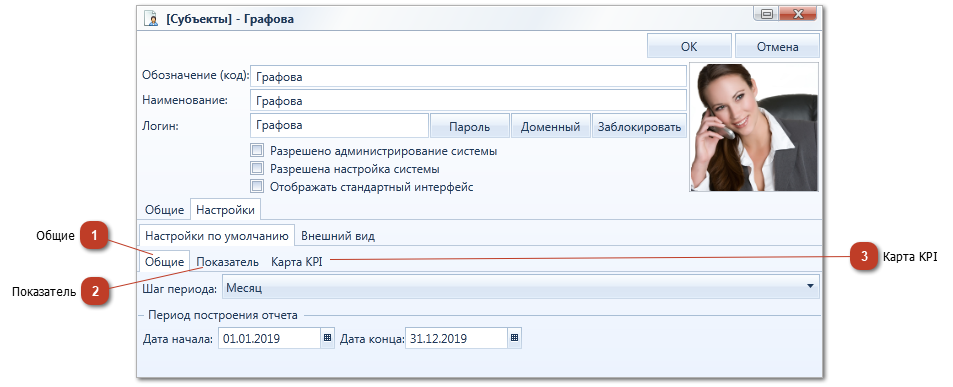
Task: Click the Пароль button
Action: [x=470, y=127]
